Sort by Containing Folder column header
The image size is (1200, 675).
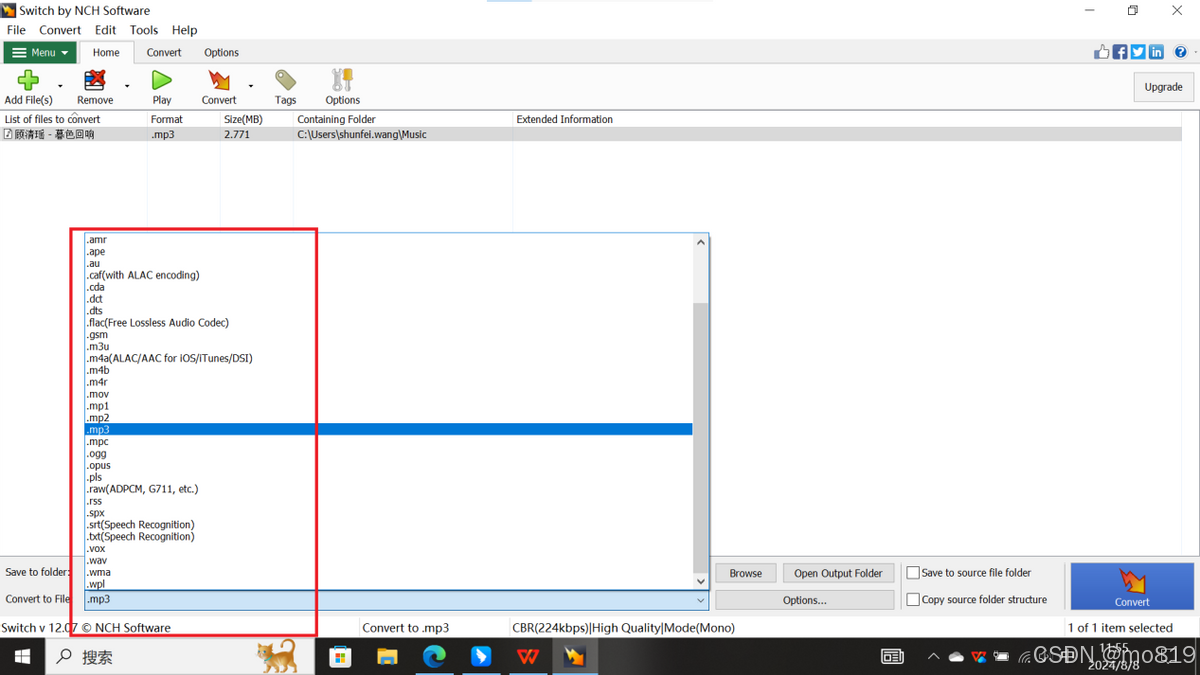(402, 119)
